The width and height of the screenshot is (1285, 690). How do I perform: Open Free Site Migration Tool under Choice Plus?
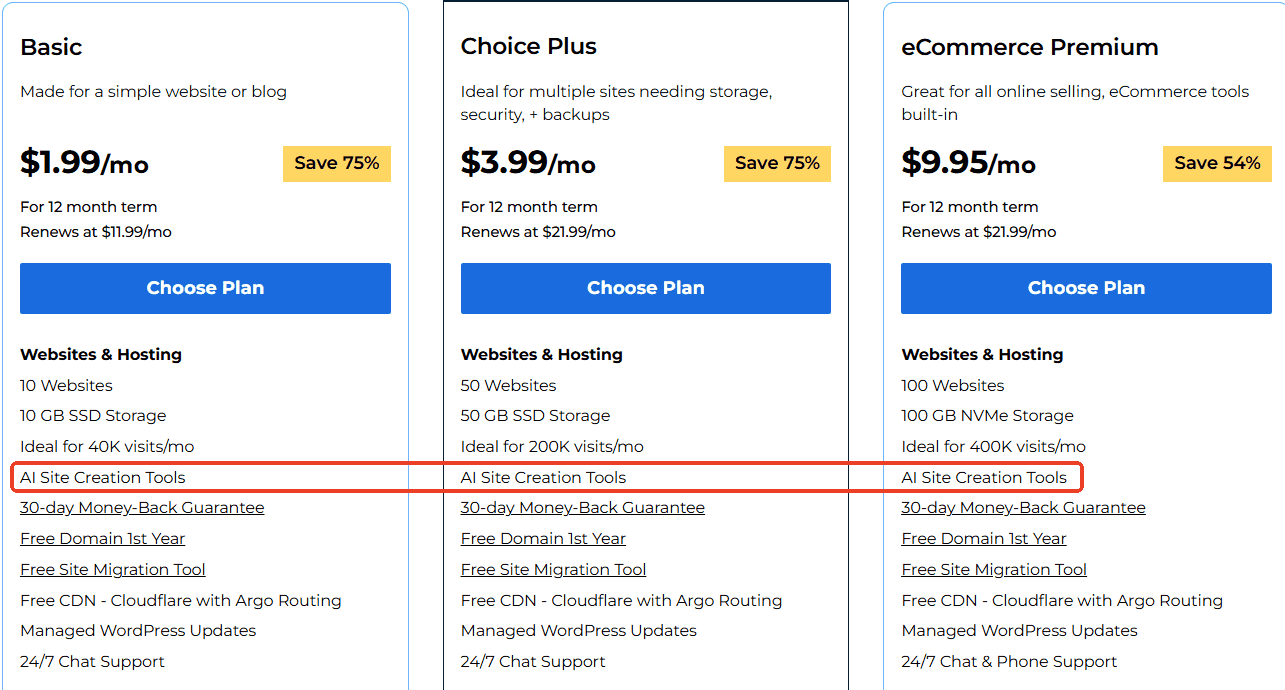coord(553,570)
